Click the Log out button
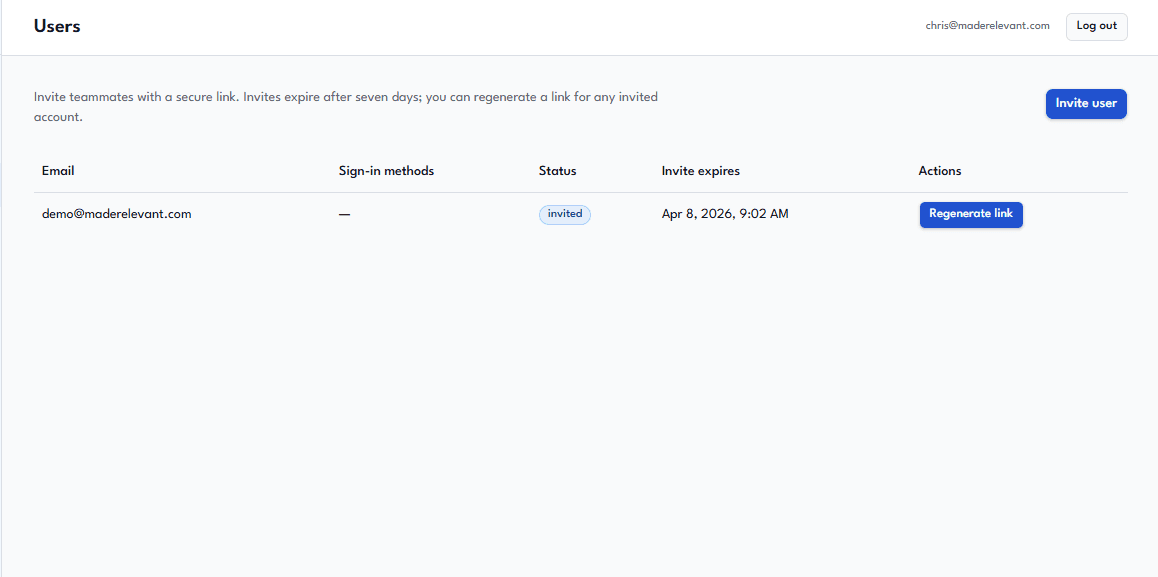Screen dimensions: 1158x577 point(1096,26)
